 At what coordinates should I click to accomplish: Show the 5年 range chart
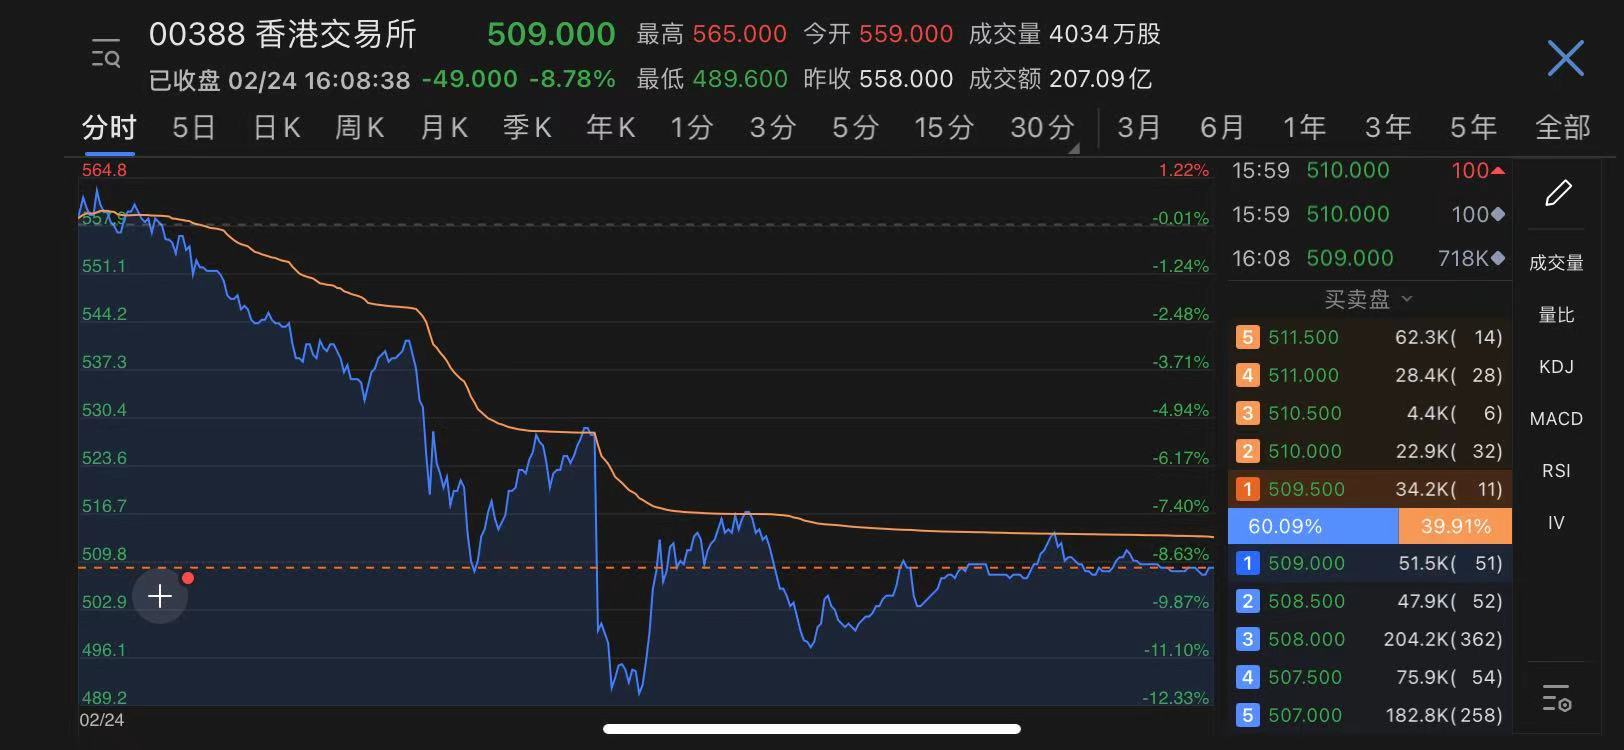click(x=1473, y=128)
